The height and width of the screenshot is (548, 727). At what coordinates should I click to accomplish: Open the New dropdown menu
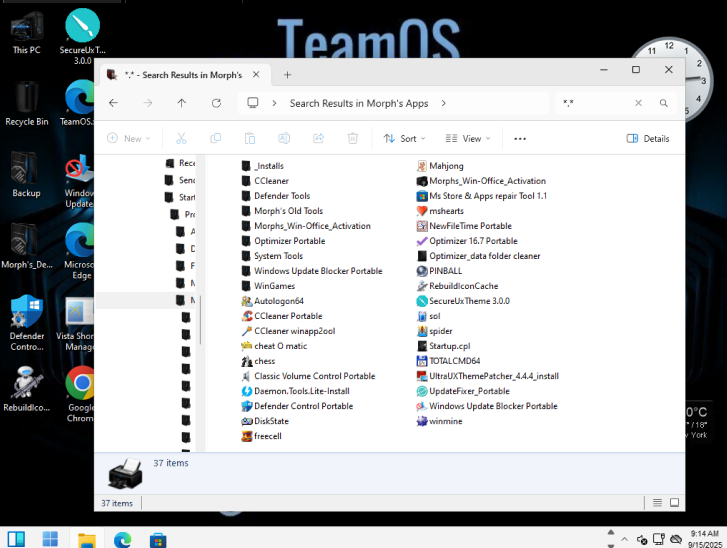coord(129,139)
